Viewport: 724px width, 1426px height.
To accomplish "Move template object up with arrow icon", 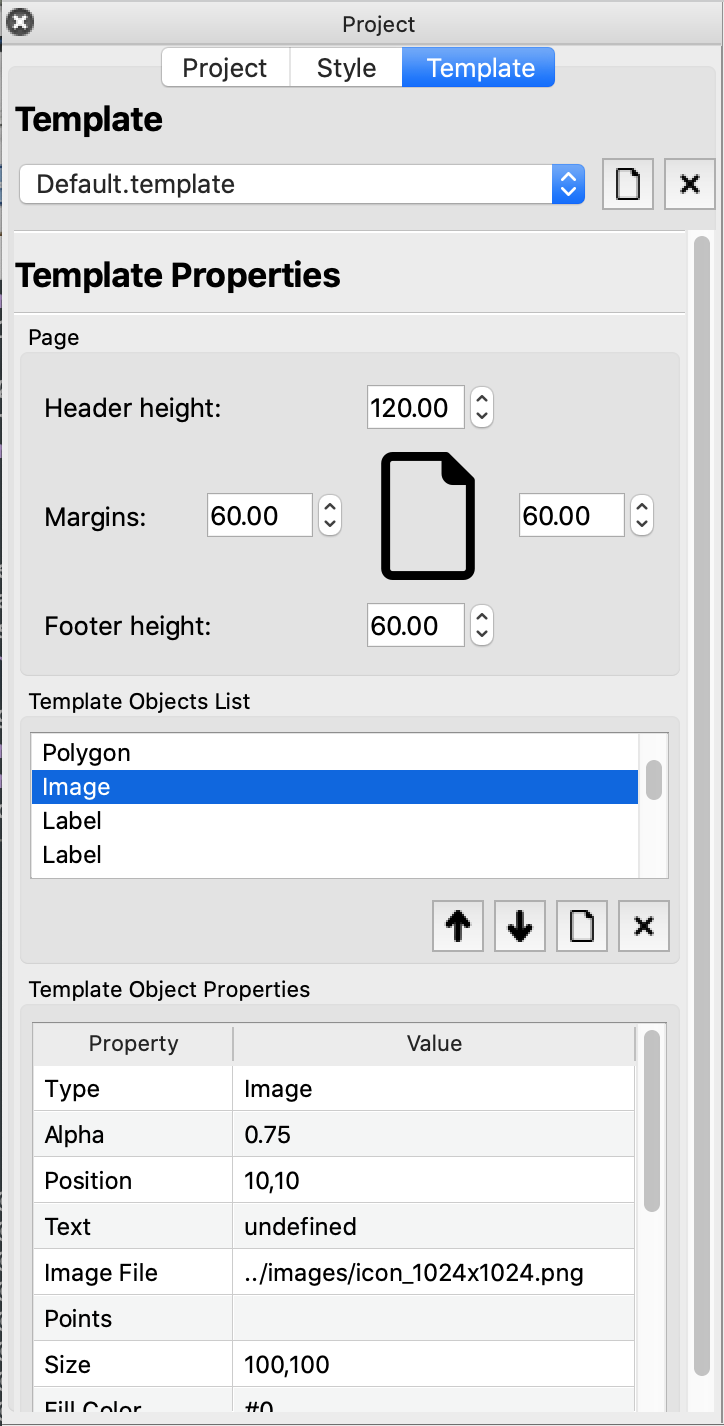I will [458, 926].
